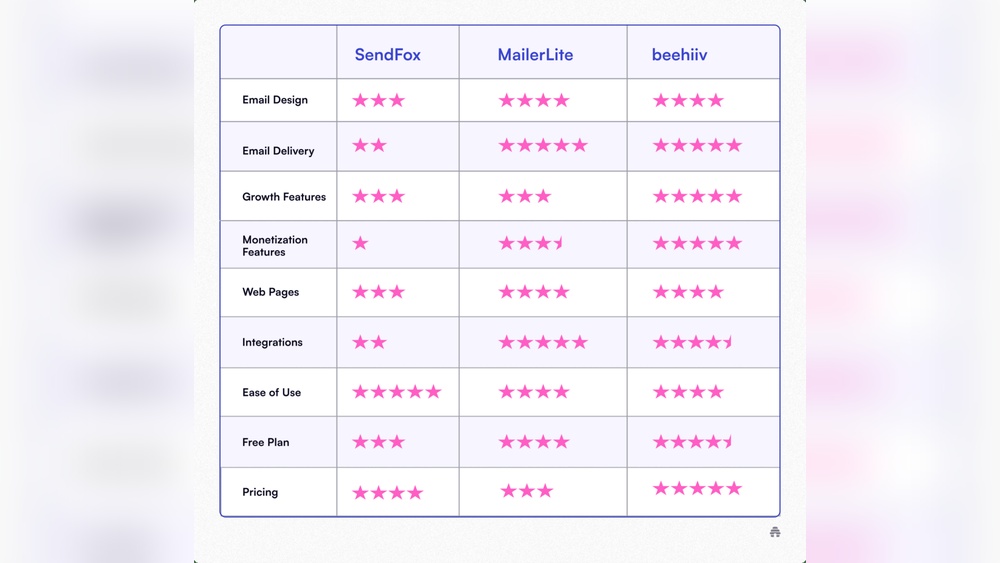
Task: Select the SendFox column header
Action: coord(388,55)
